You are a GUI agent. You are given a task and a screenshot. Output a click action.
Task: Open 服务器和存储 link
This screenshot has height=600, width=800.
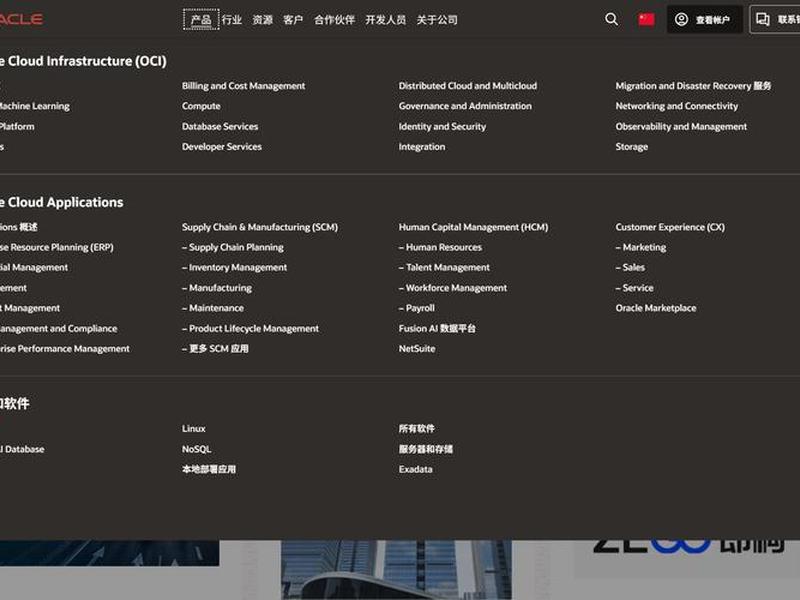coord(426,449)
